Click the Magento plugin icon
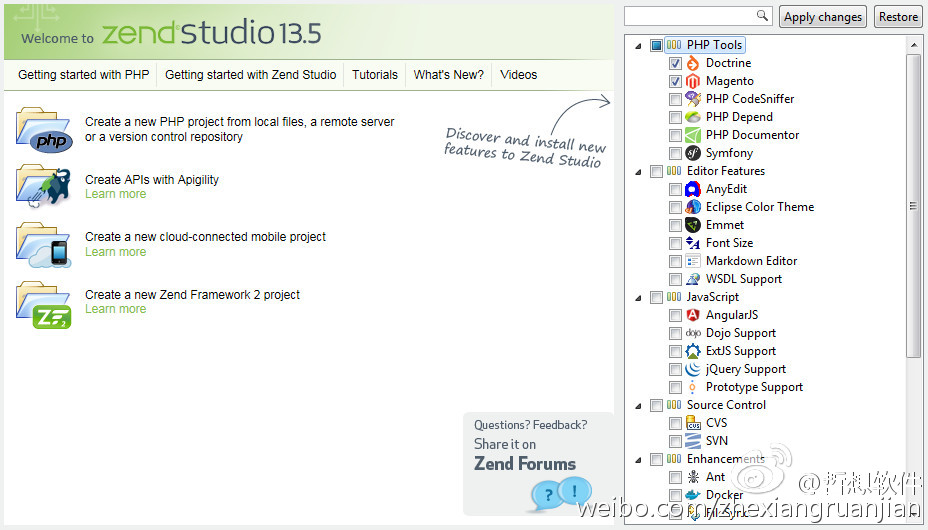This screenshot has width=928, height=530. tap(692, 81)
